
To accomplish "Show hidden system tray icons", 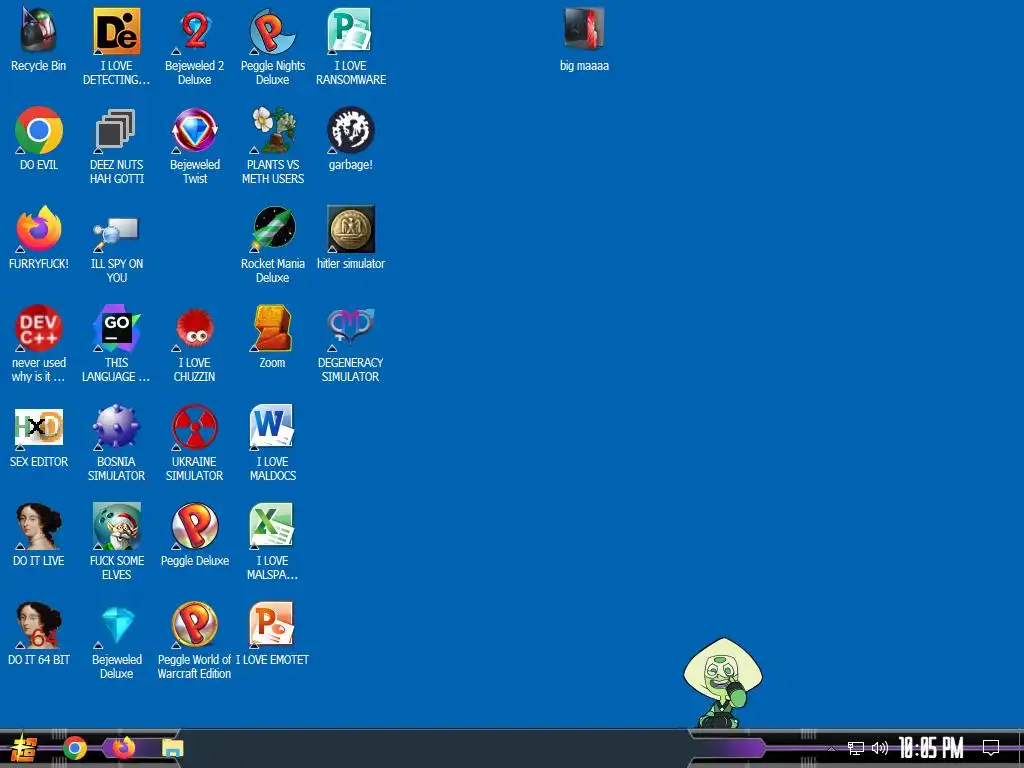I will point(831,748).
